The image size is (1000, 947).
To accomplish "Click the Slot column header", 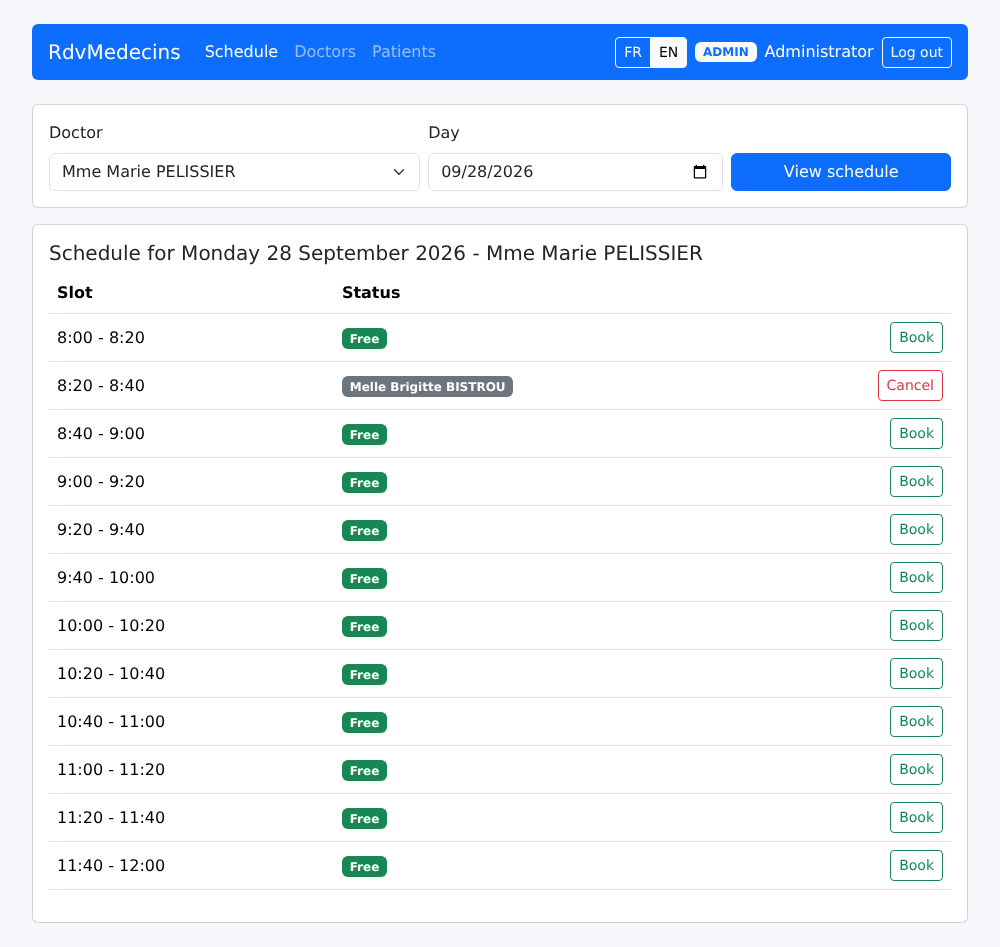I will tap(75, 293).
